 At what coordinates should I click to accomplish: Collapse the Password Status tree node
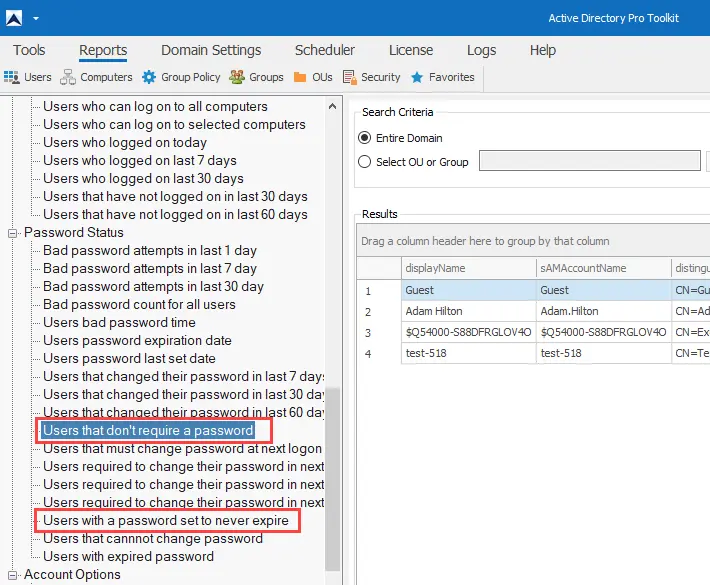point(12,233)
